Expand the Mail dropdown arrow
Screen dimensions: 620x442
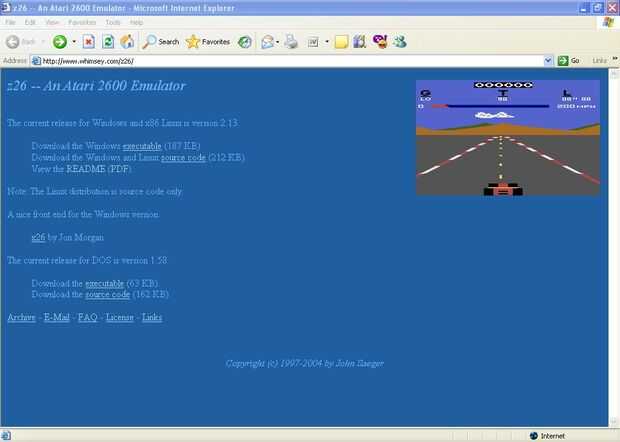[278, 42]
